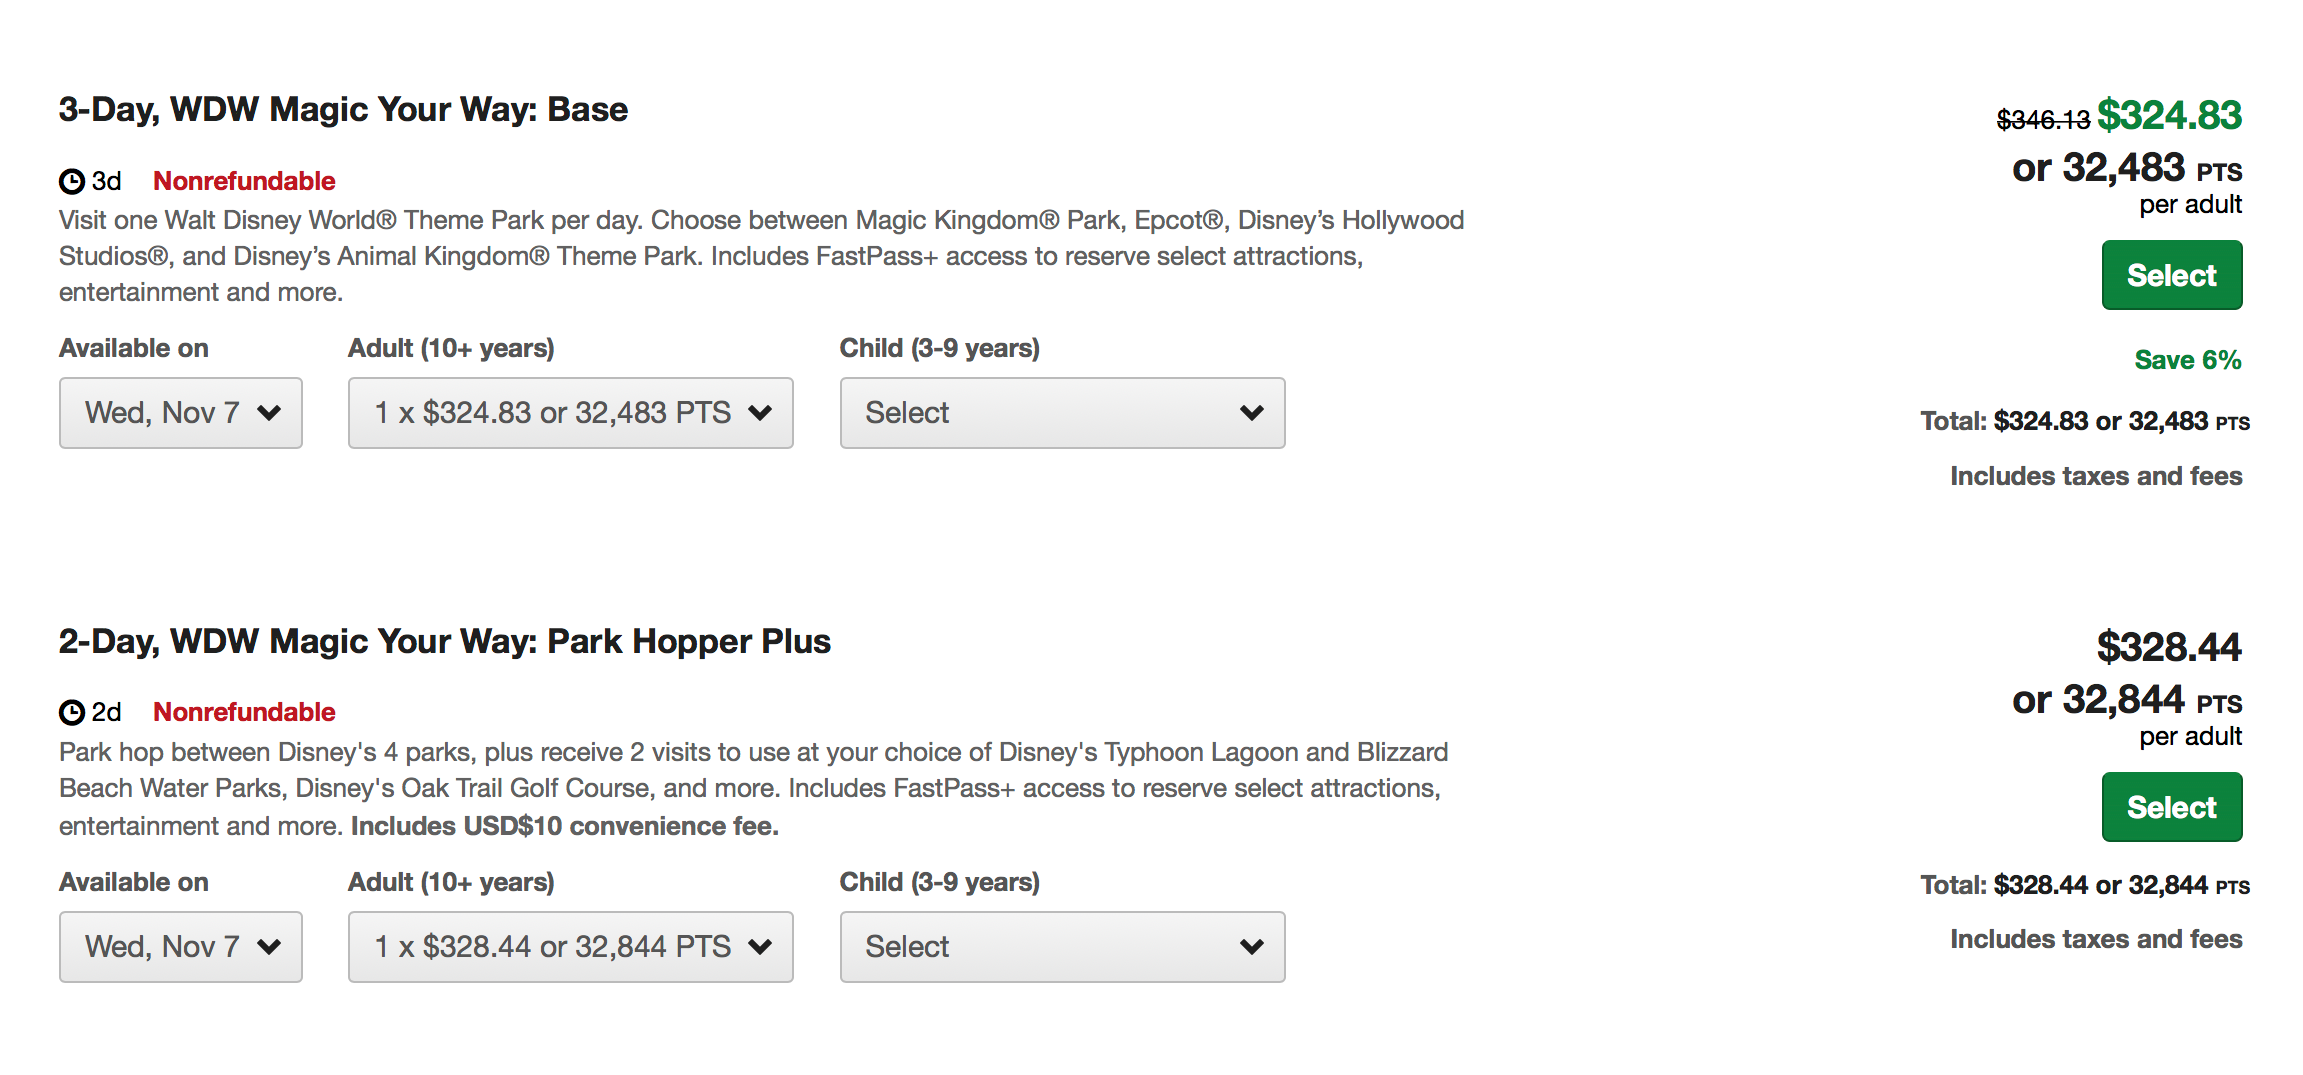Open Available on date dropdown for Park Hopper Plus

(181, 946)
